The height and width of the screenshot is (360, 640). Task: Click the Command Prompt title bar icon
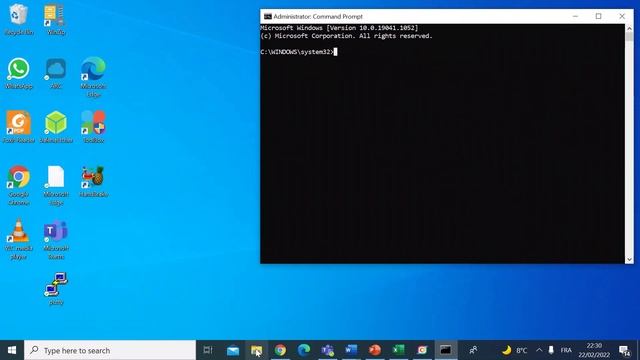(x=268, y=16)
